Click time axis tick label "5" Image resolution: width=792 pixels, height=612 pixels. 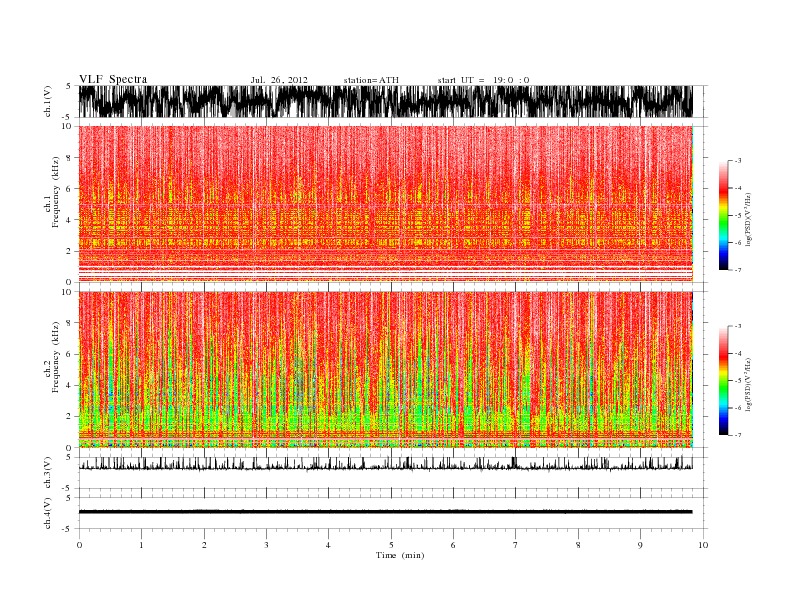[x=391, y=545]
